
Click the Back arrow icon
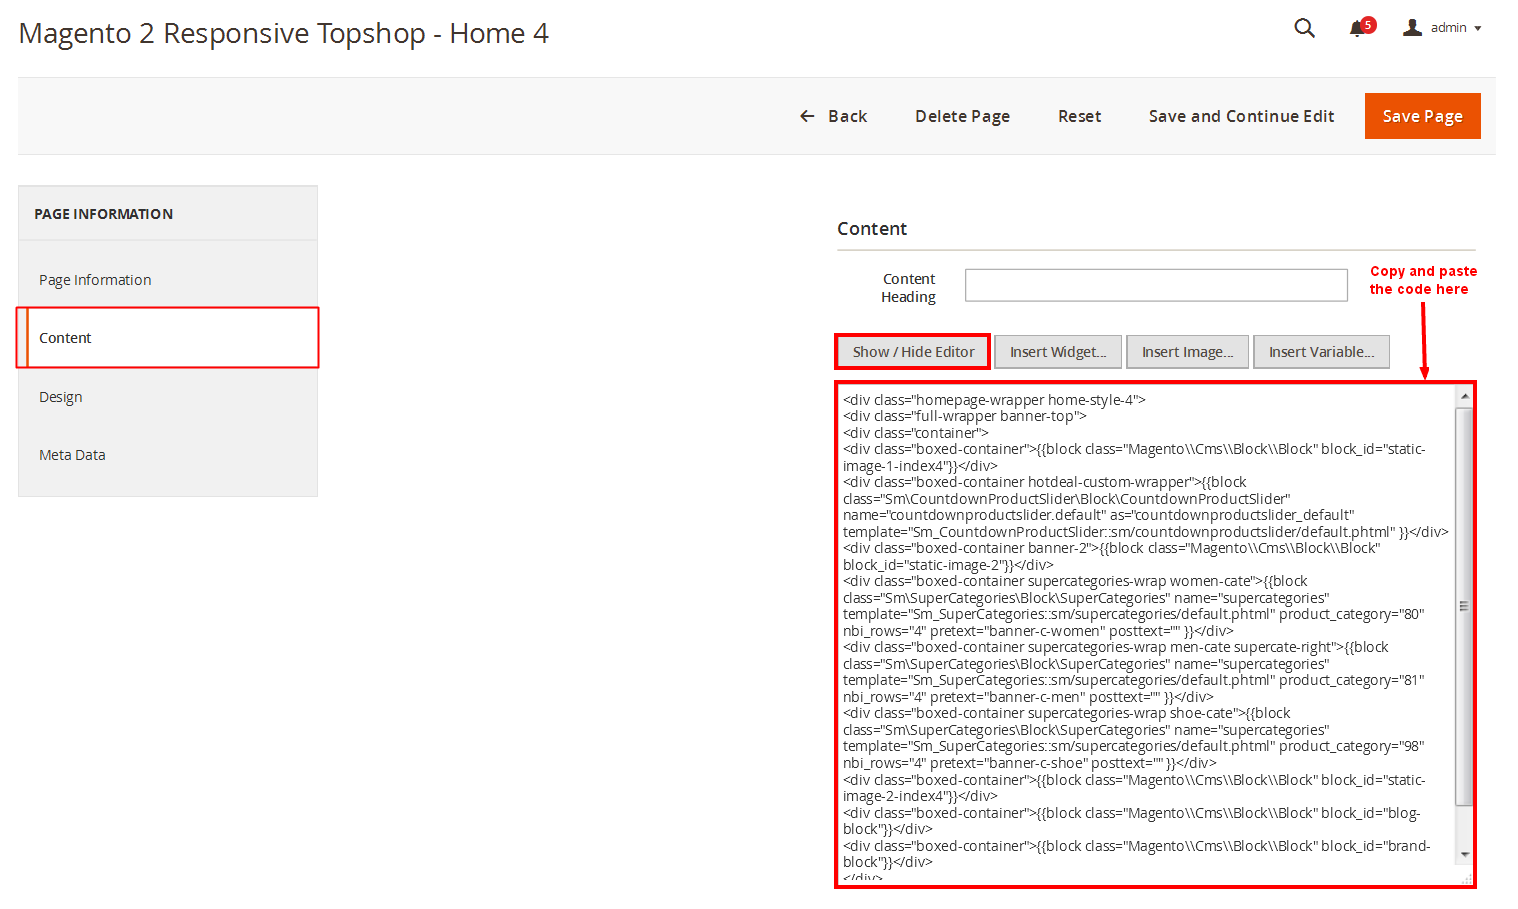coord(807,117)
